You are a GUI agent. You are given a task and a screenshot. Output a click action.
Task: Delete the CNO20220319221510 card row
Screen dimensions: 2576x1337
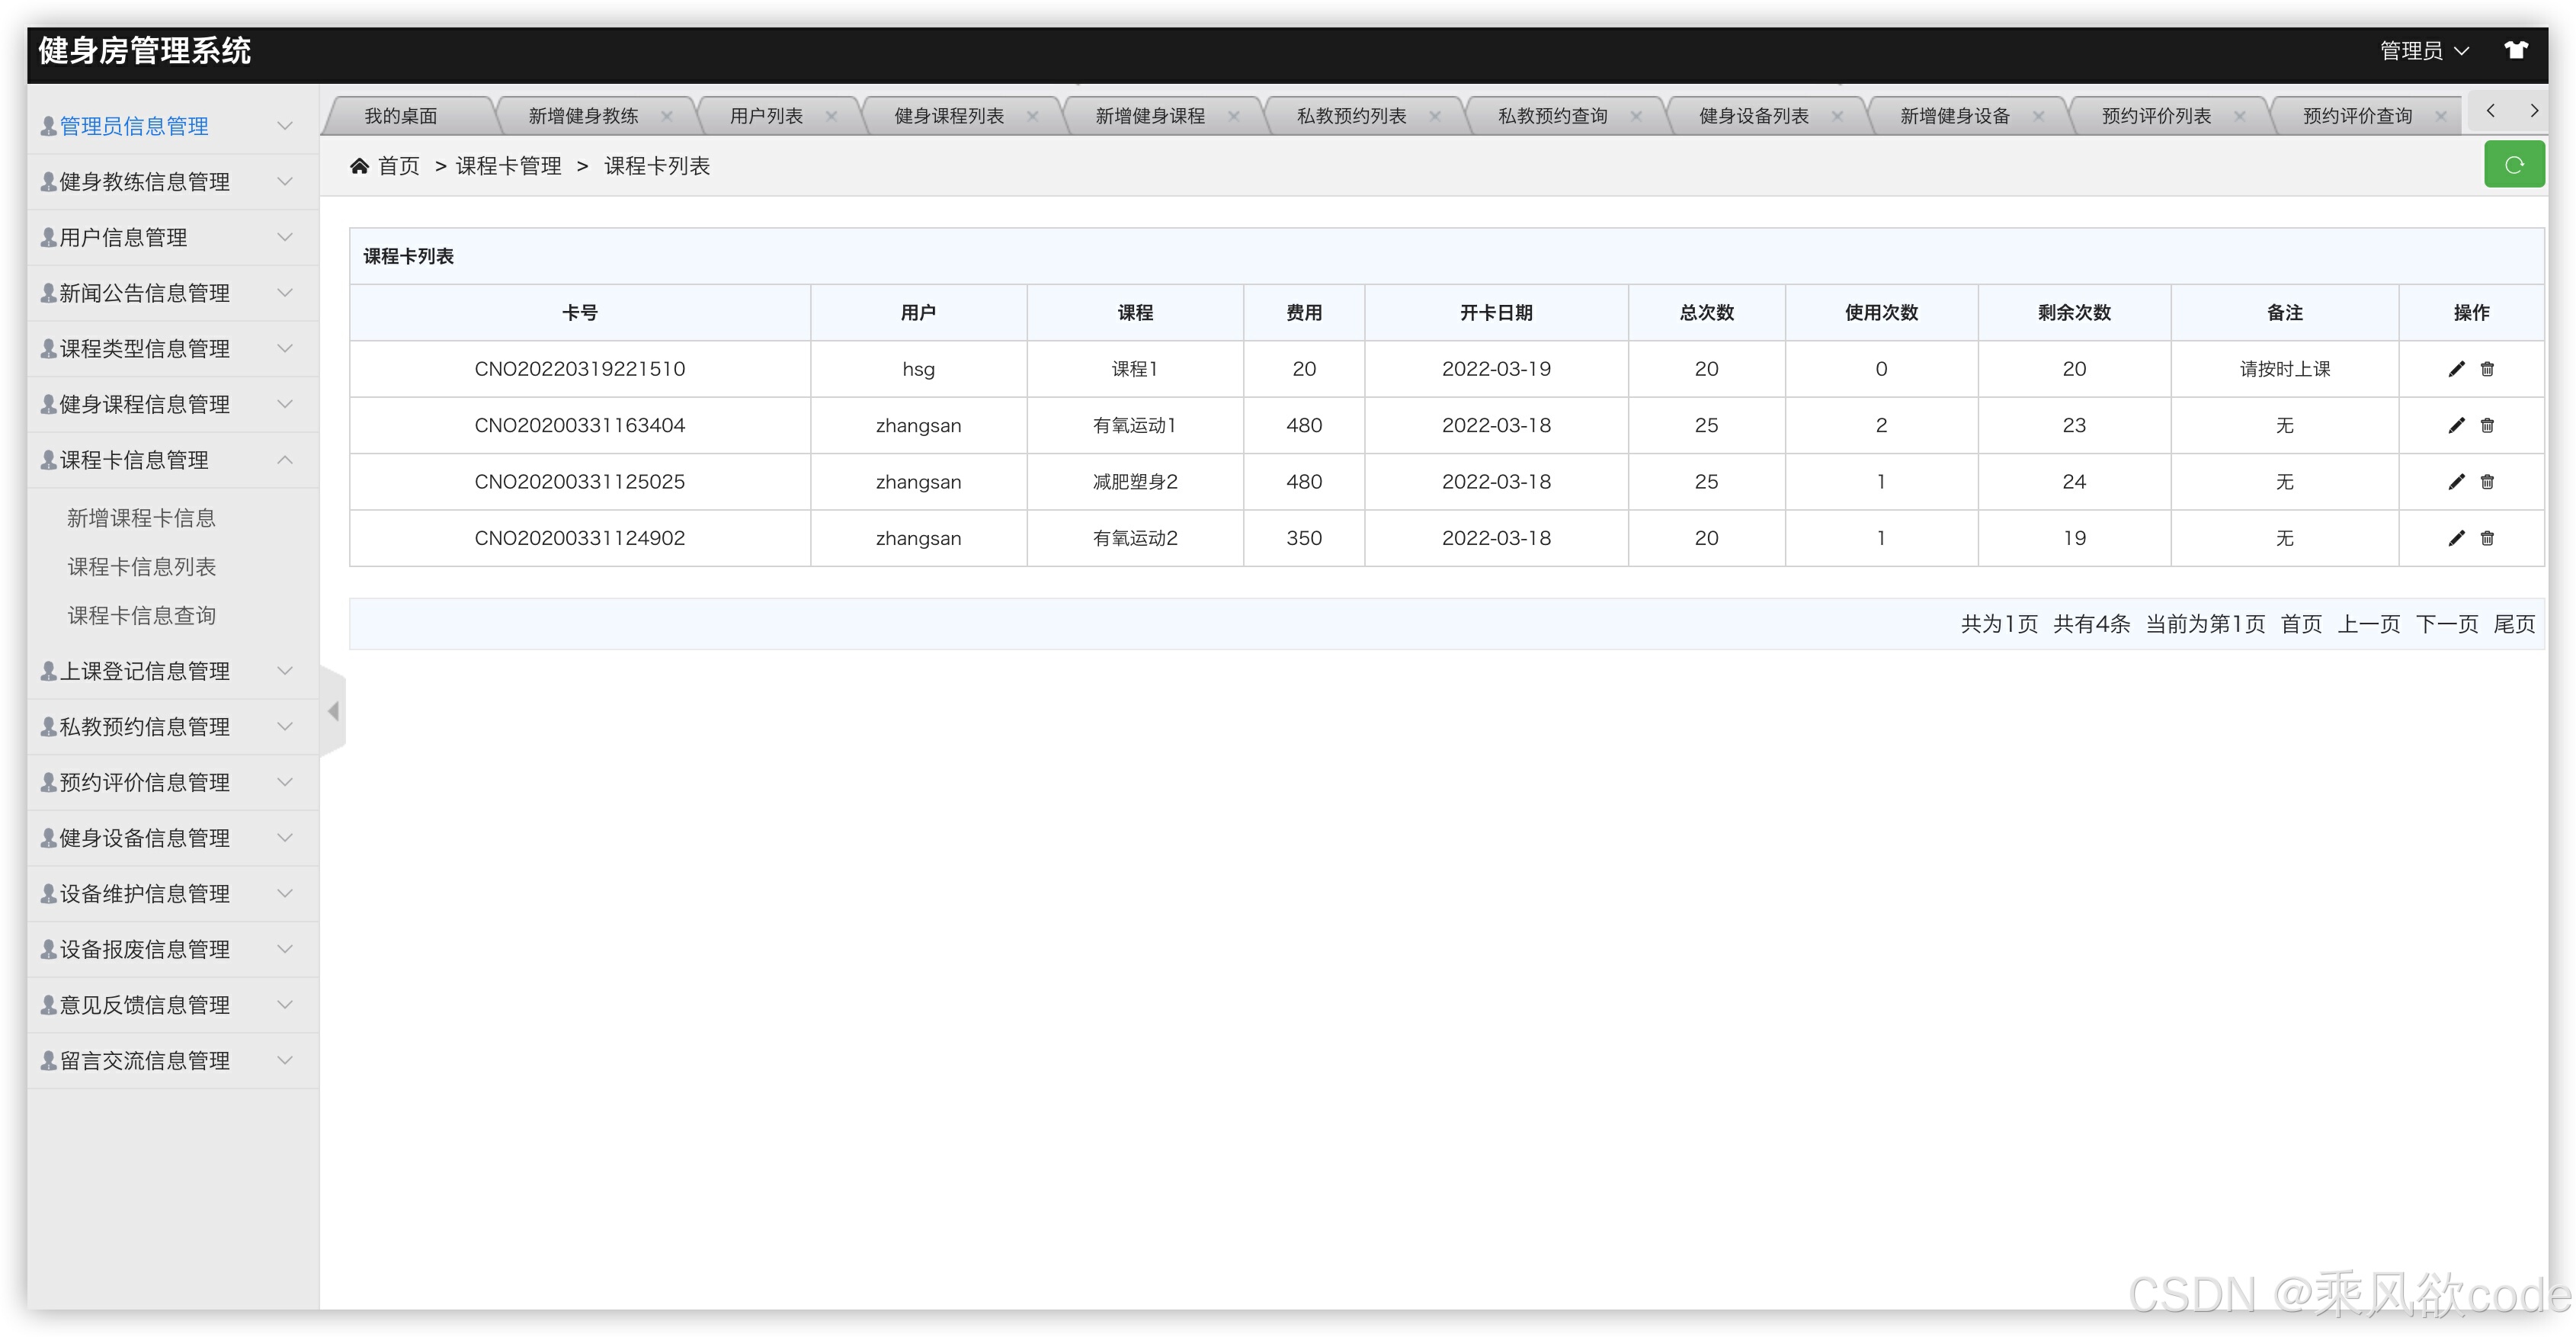[x=2487, y=369]
